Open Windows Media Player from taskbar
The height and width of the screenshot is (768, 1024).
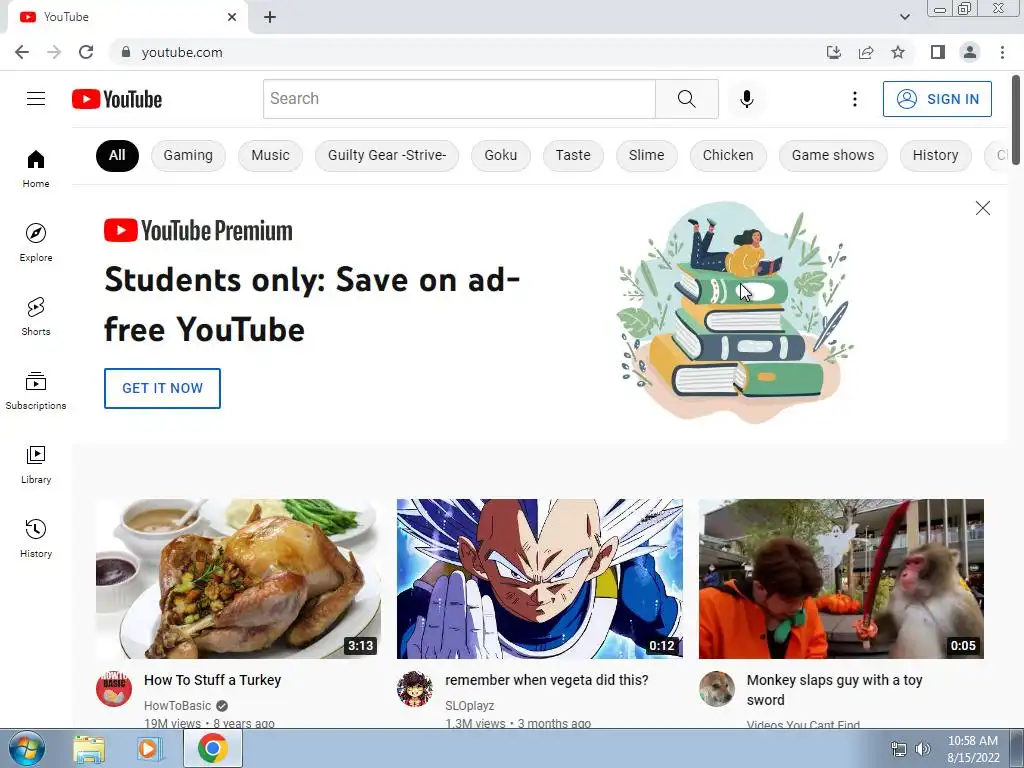point(150,748)
